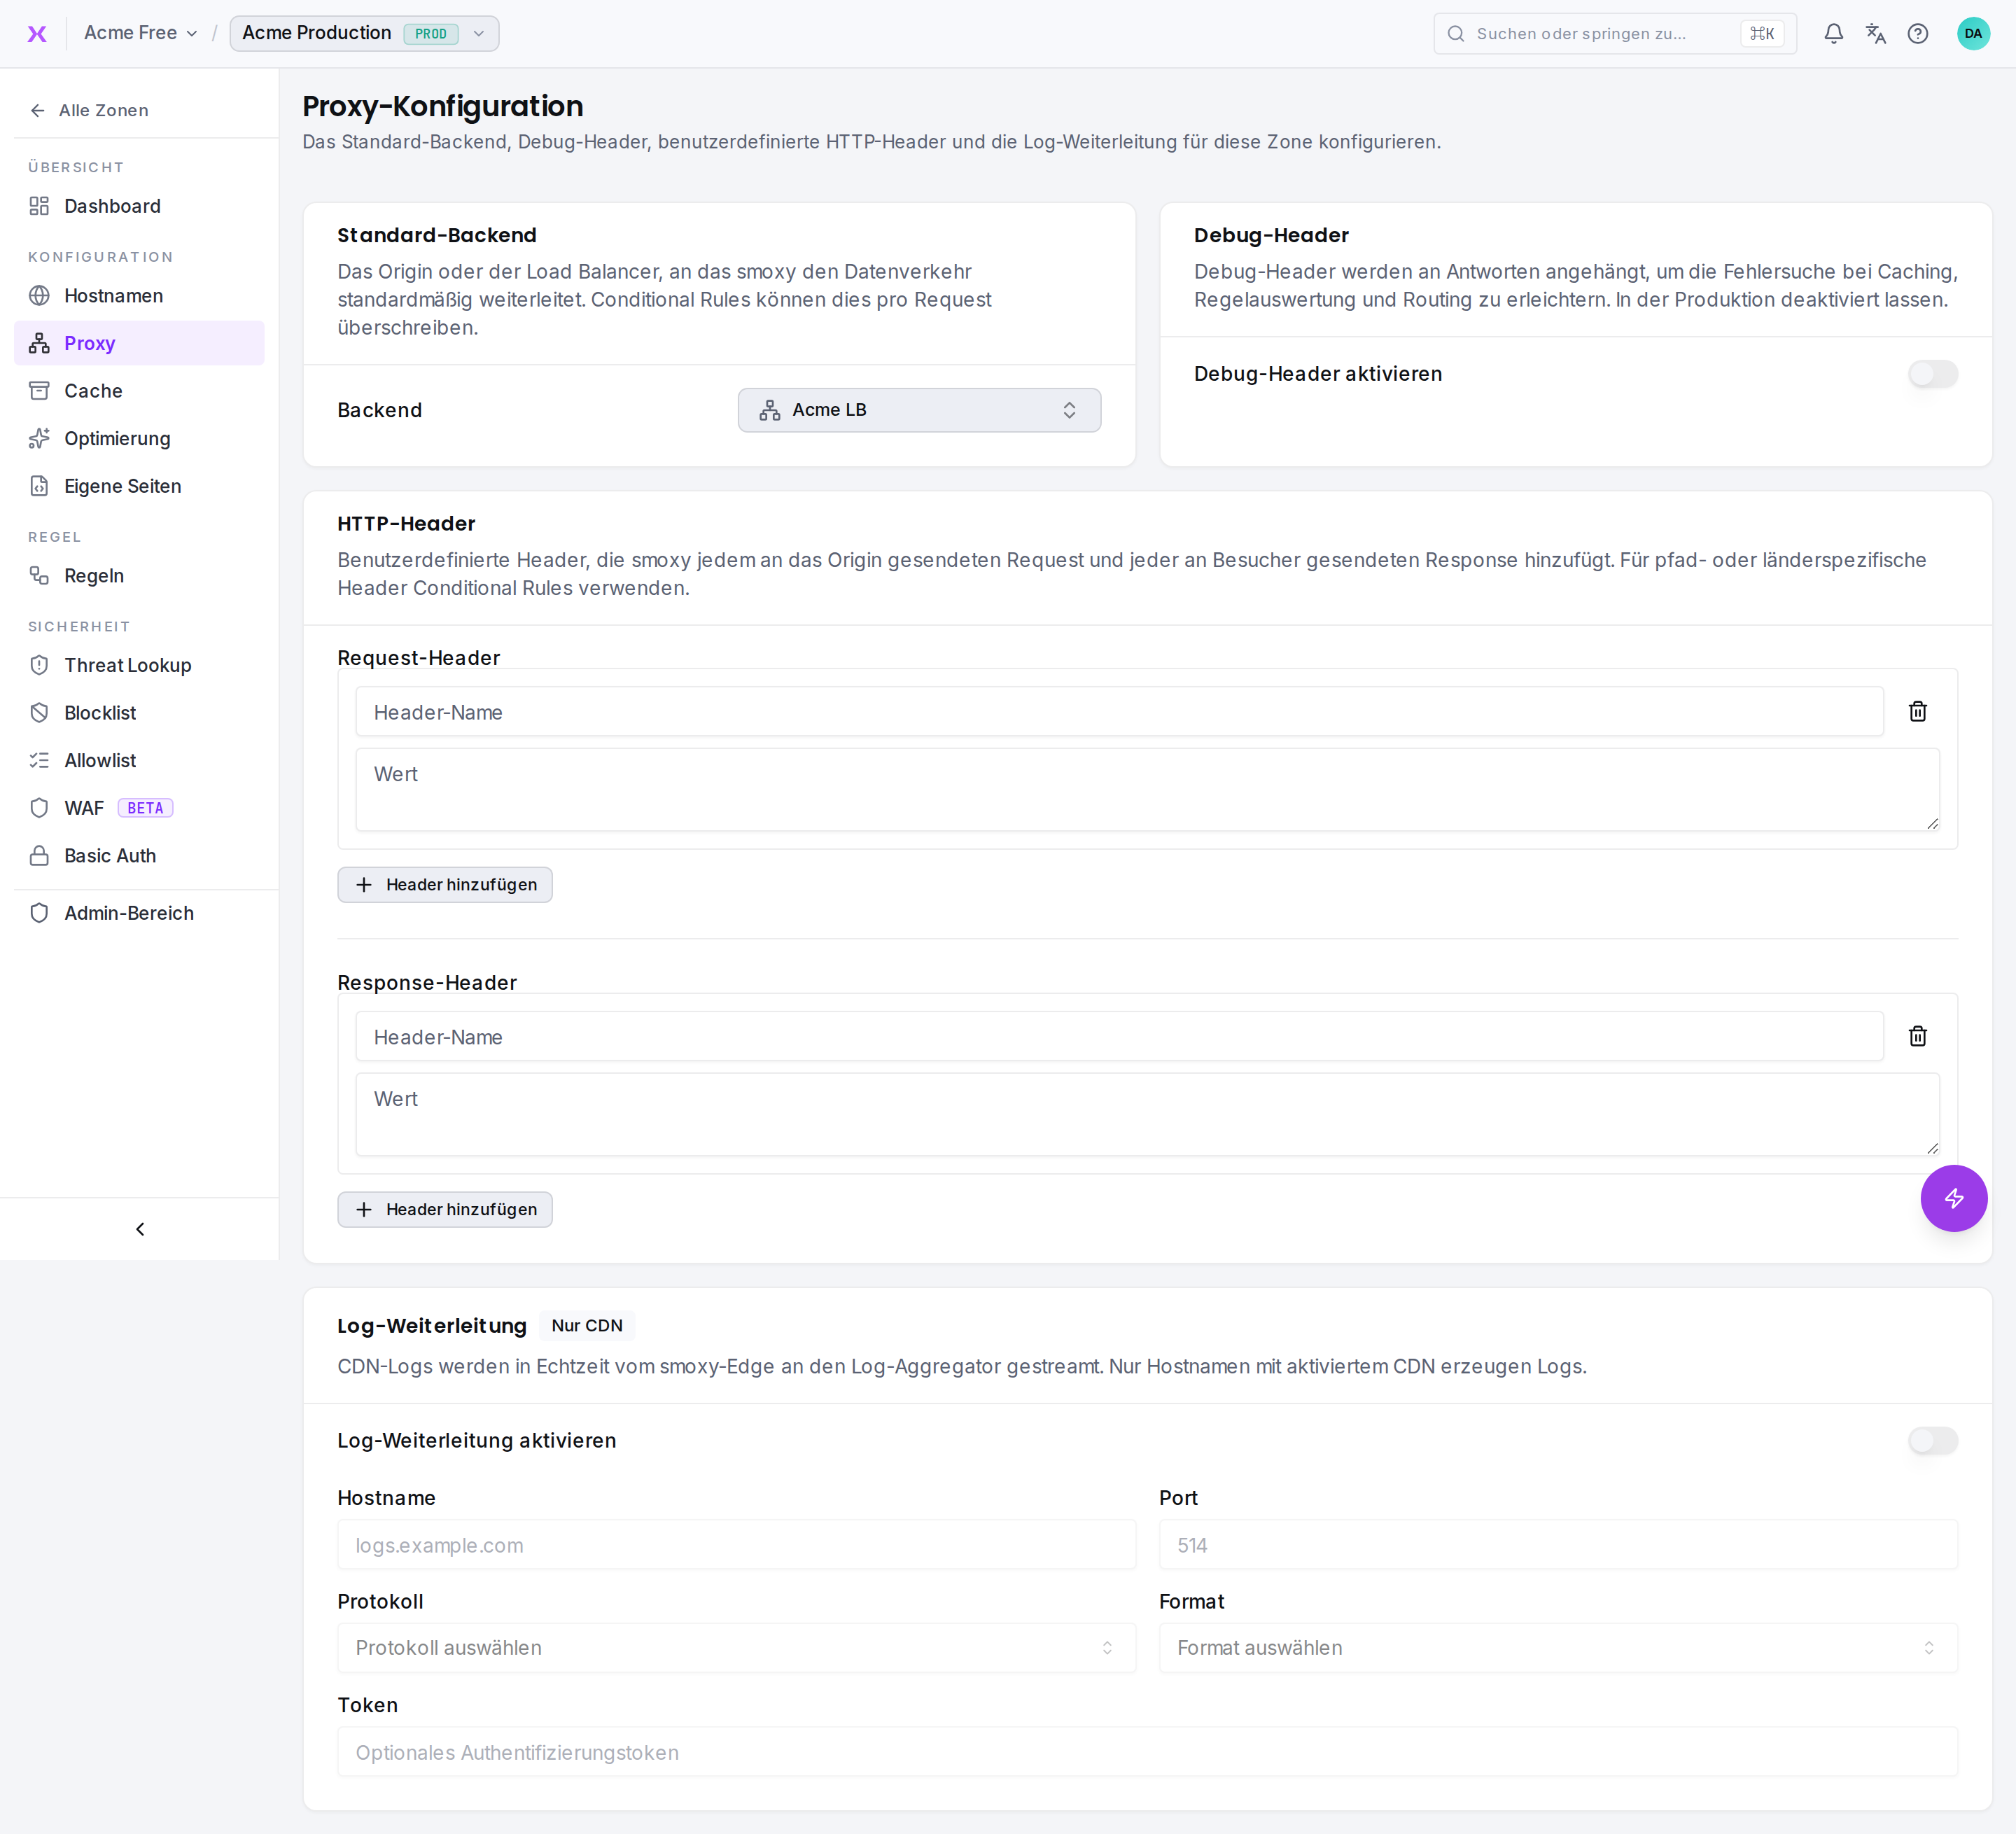Click the help question mark icon
This screenshot has width=2016, height=1834.
(x=1917, y=34)
